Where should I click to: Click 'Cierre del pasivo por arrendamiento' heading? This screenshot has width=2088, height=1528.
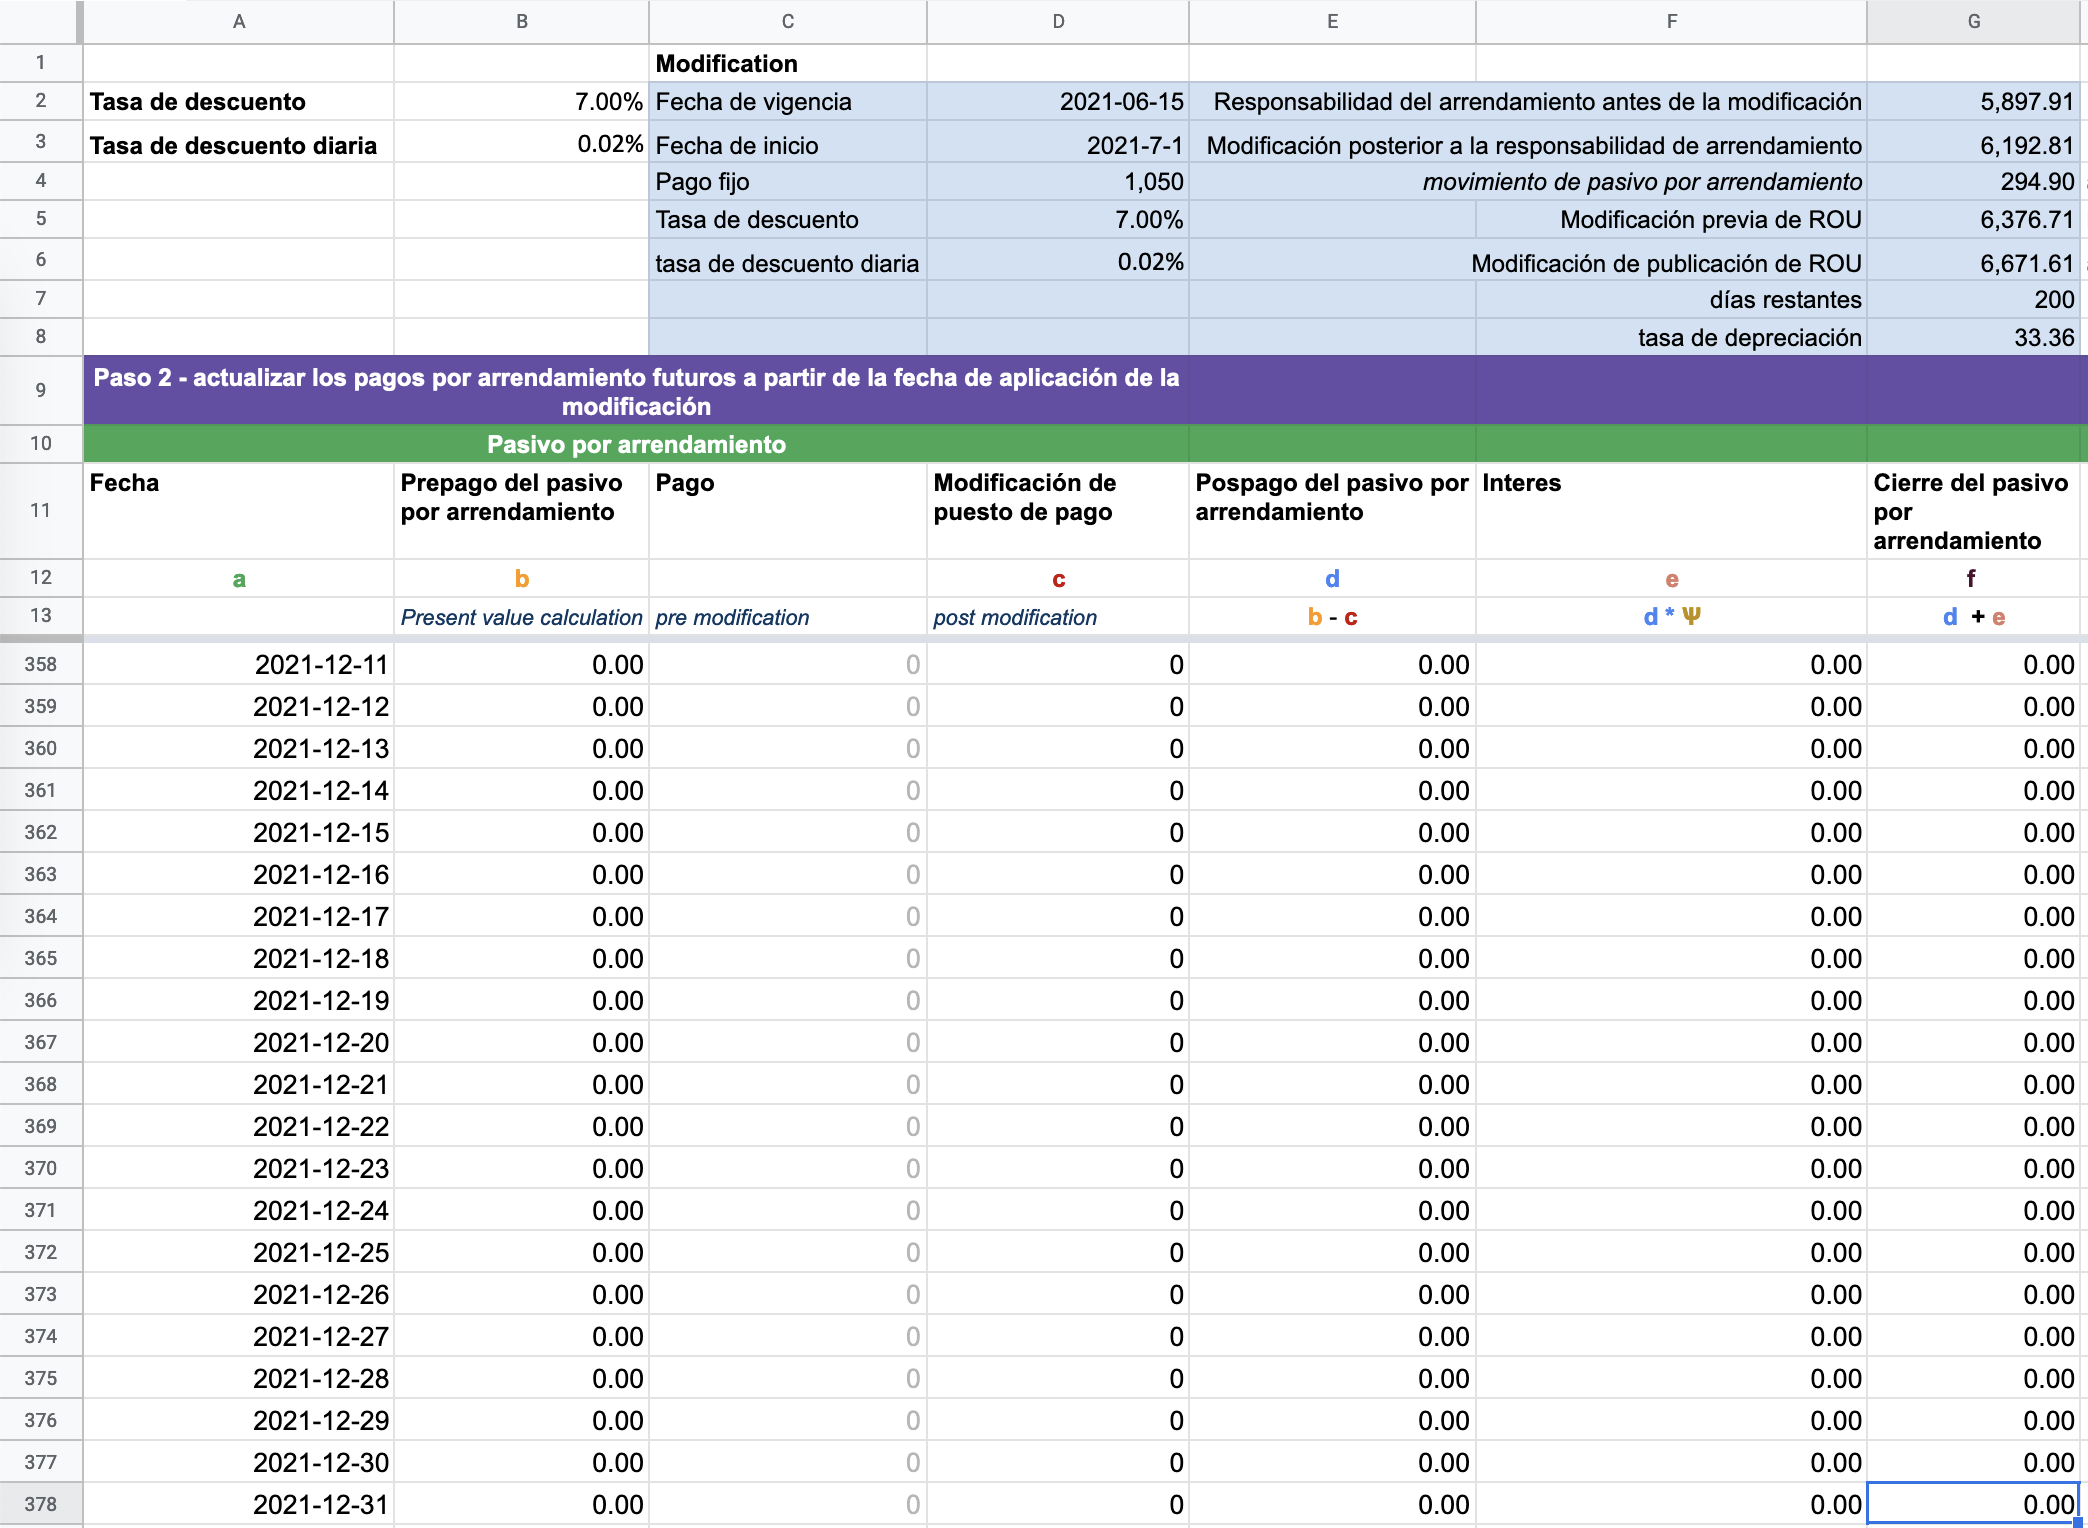coord(1973,511)
